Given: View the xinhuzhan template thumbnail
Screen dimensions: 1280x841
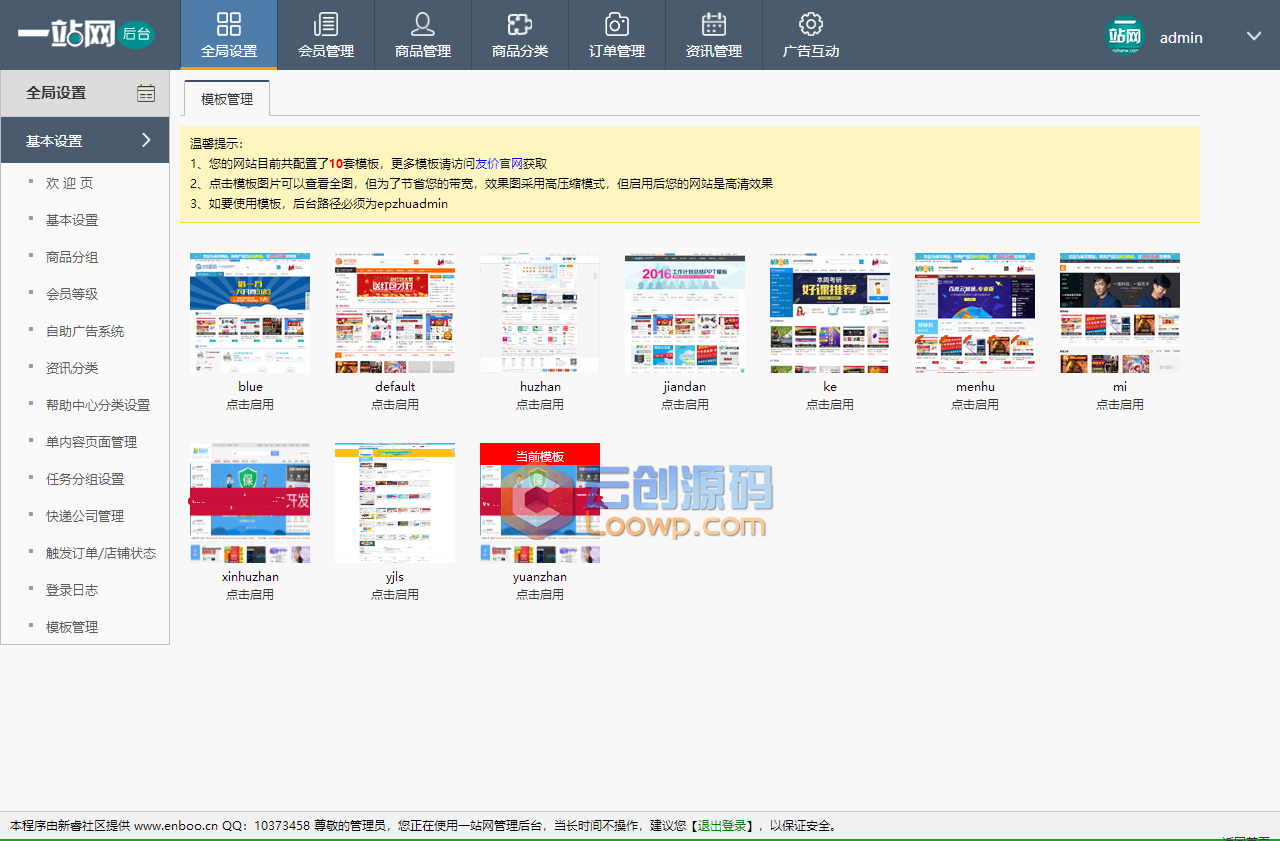Looking at the screenshot, I should click(x=250, y=503).
